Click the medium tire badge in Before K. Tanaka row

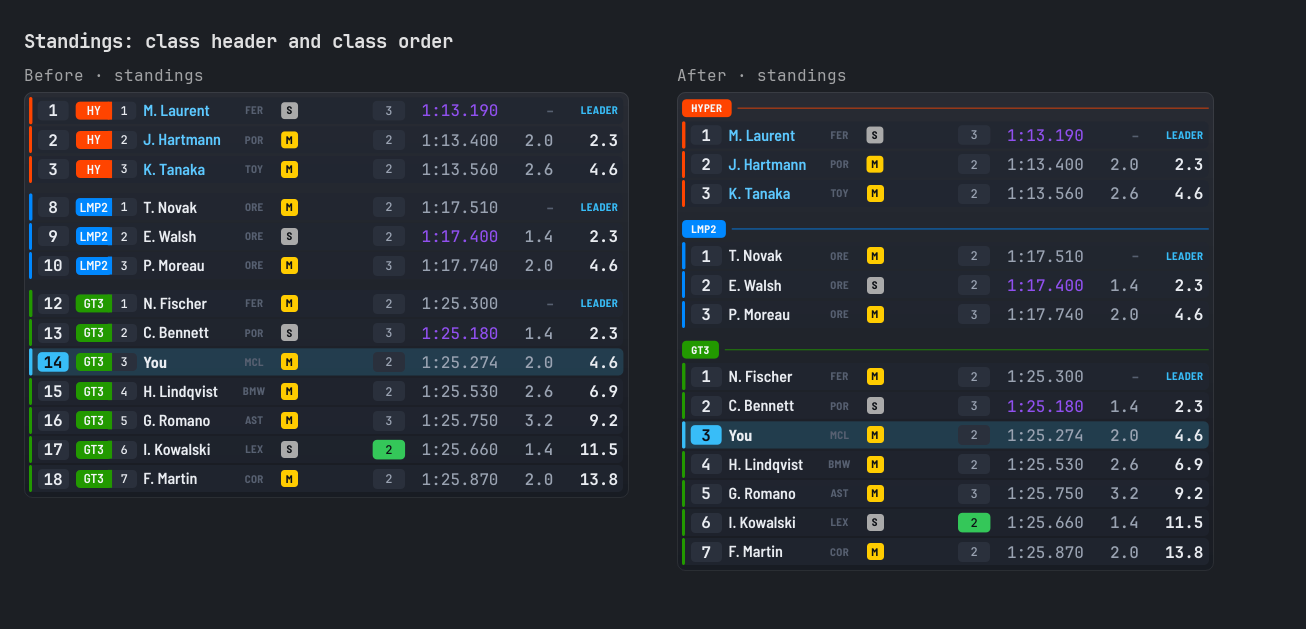[289, 169]
